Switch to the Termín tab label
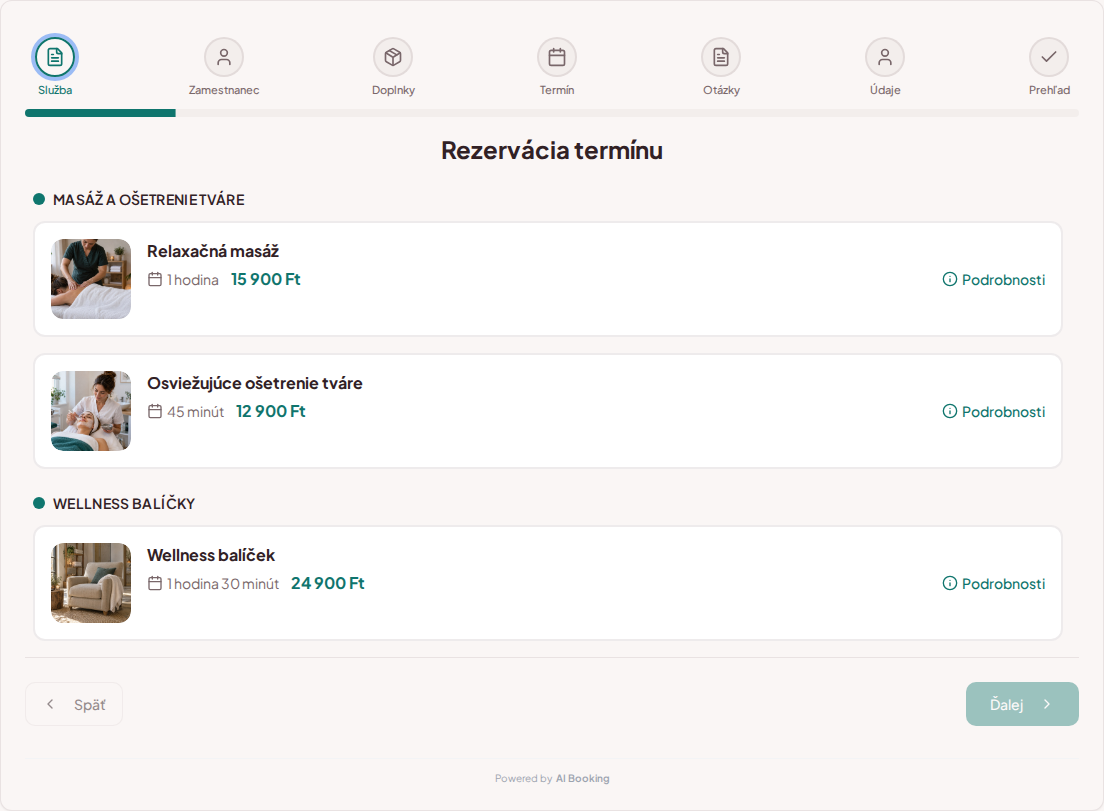Image resolution: width=1104 pixels, height=811 pixels. (557, 90)
